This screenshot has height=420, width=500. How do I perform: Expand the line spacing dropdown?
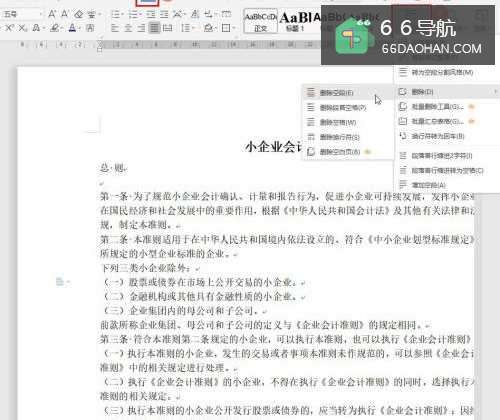[193, 28]
